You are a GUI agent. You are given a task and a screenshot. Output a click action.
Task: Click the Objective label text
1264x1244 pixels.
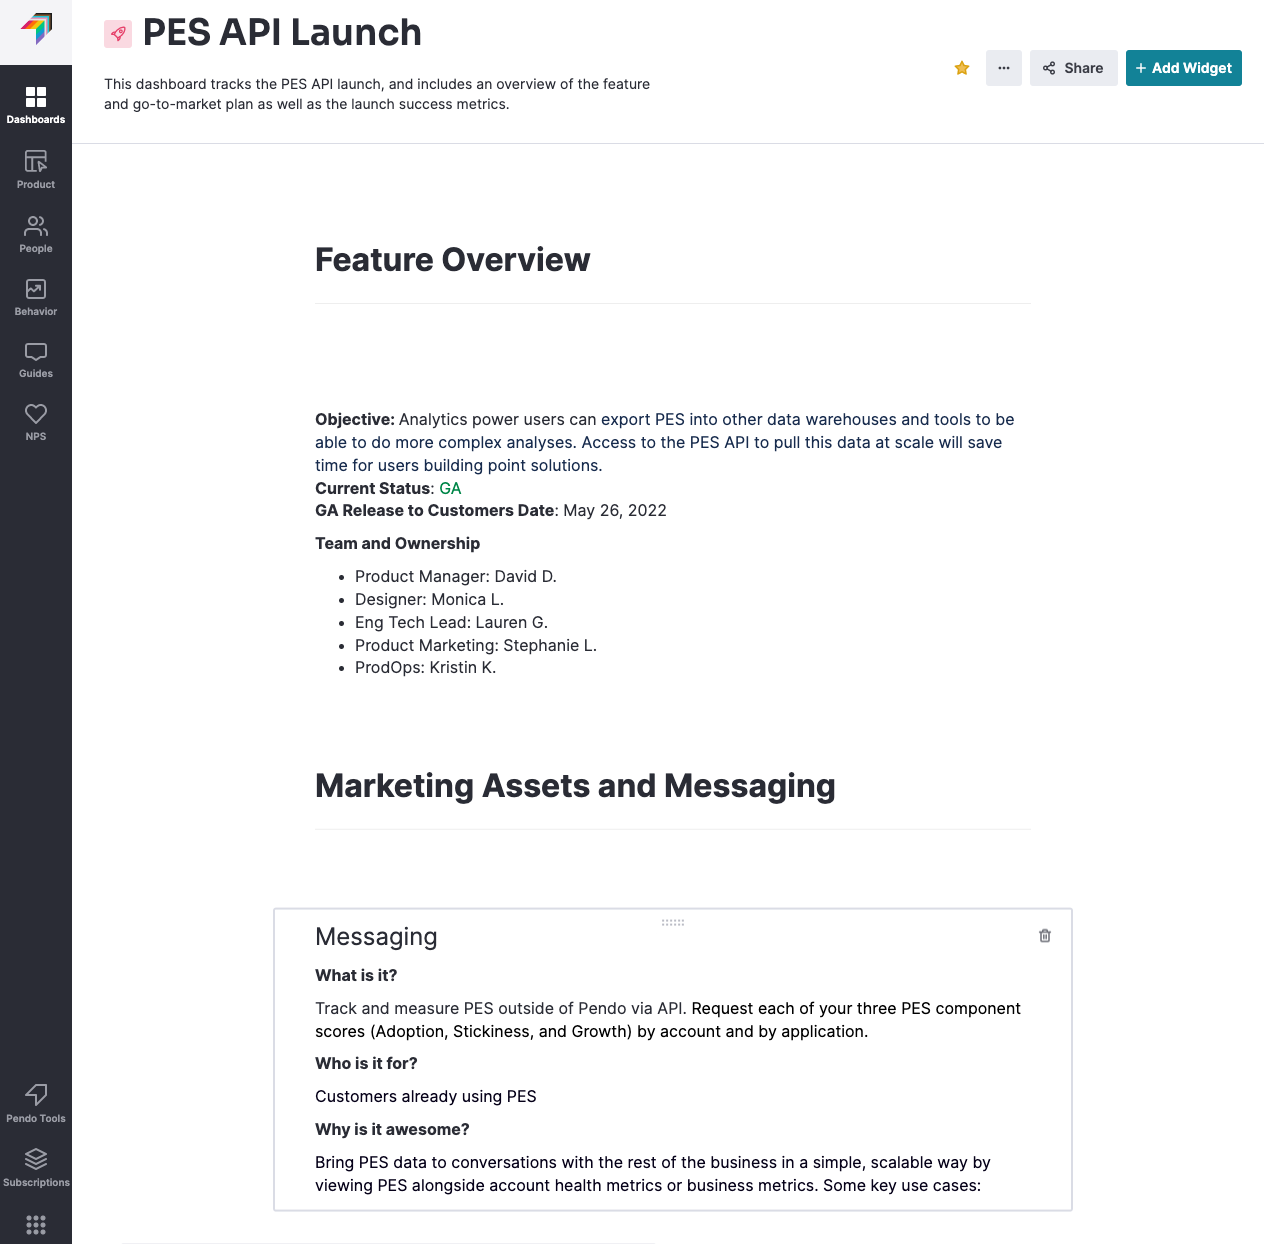pyautogui.click(x=355, y=419)
